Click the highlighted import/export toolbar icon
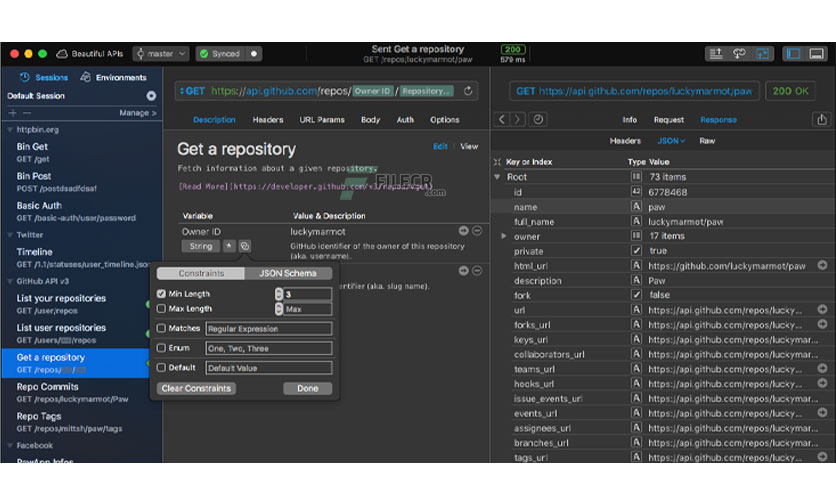The width and height of the screenshot is (836, 484). tap(762, 54)
